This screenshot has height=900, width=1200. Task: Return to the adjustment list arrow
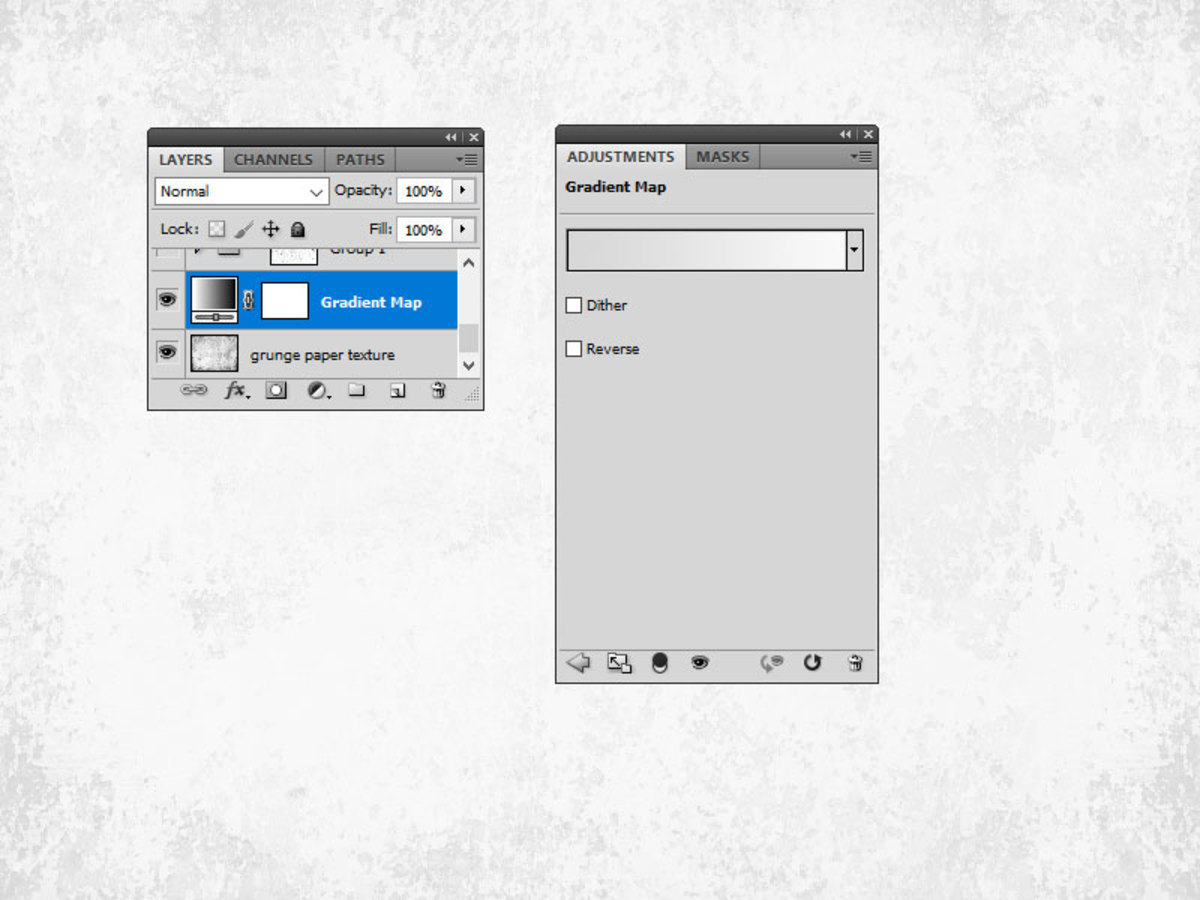[578, 662]
